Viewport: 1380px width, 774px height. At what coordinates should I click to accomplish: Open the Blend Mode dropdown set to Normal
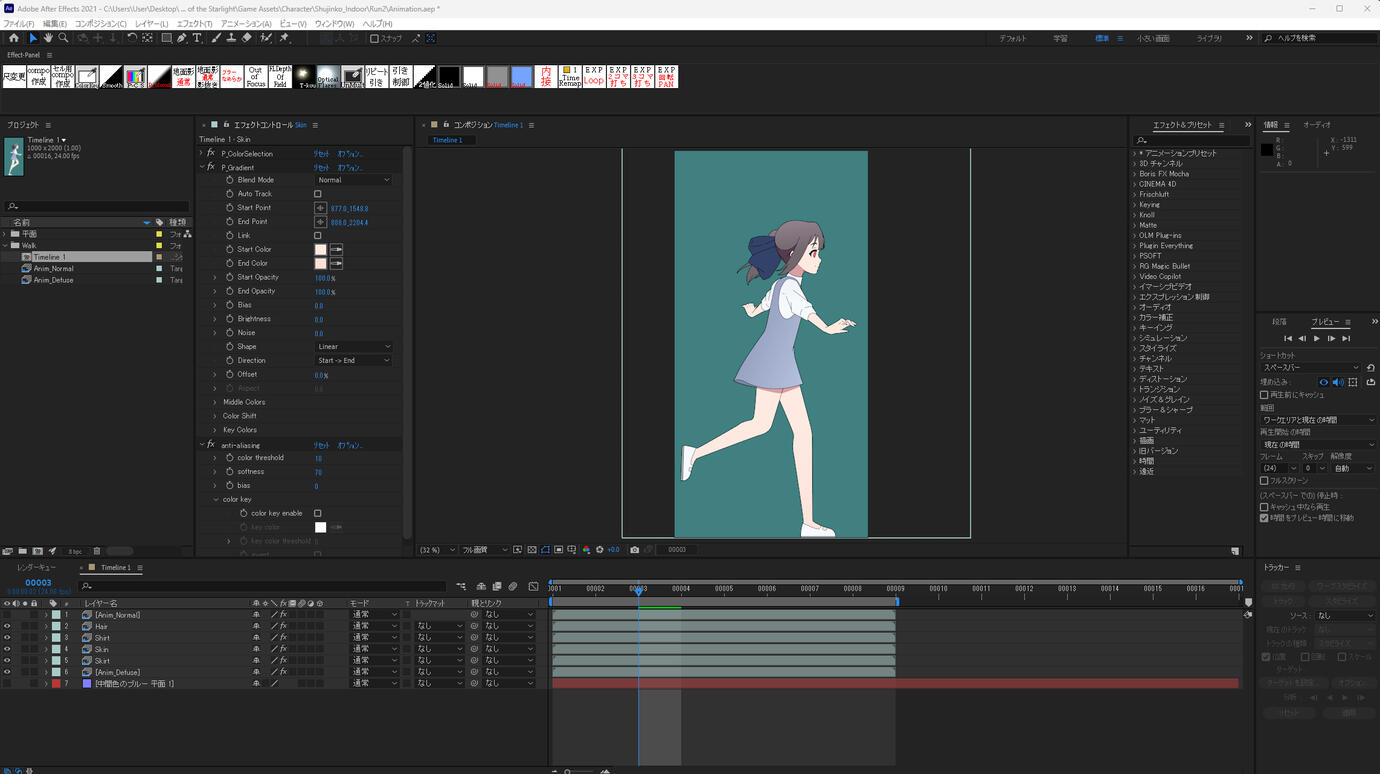354,180
